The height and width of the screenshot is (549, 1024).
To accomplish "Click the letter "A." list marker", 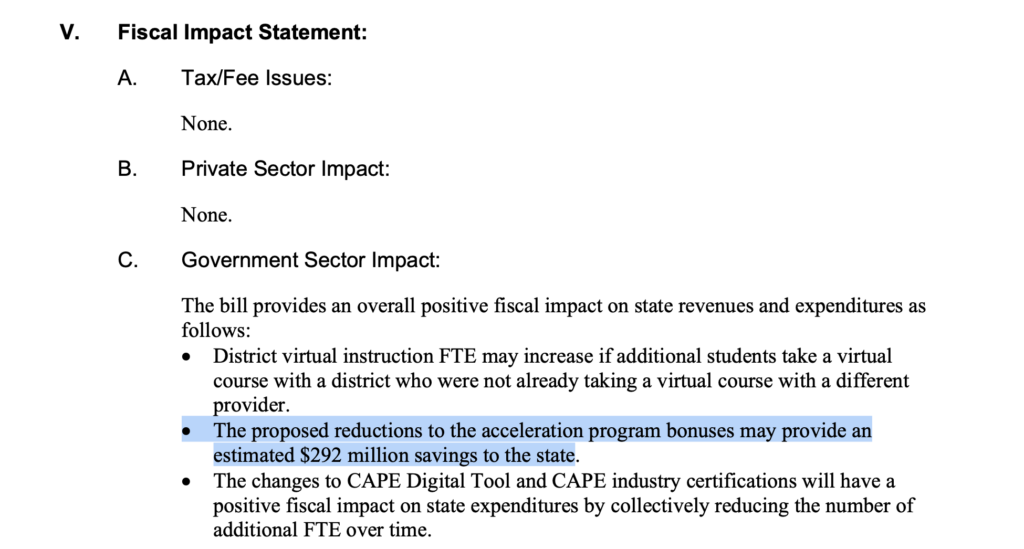I will pyautogui.click(x=127, y=78).
